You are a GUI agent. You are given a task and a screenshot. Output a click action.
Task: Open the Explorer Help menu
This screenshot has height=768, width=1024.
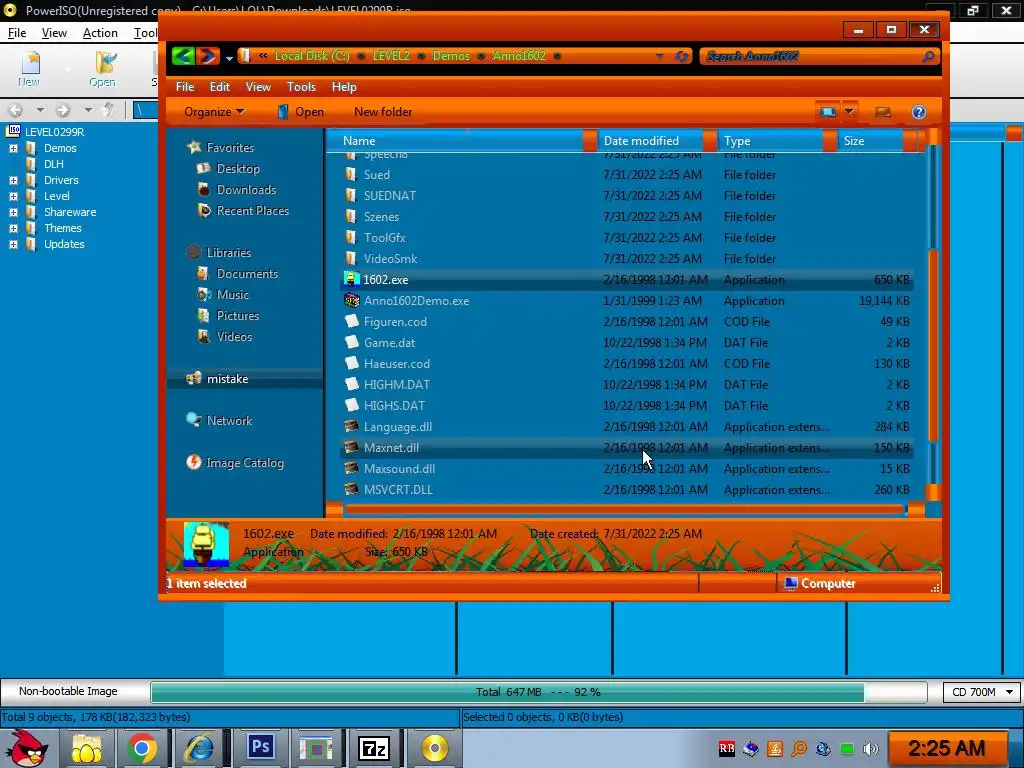point(344,87)
